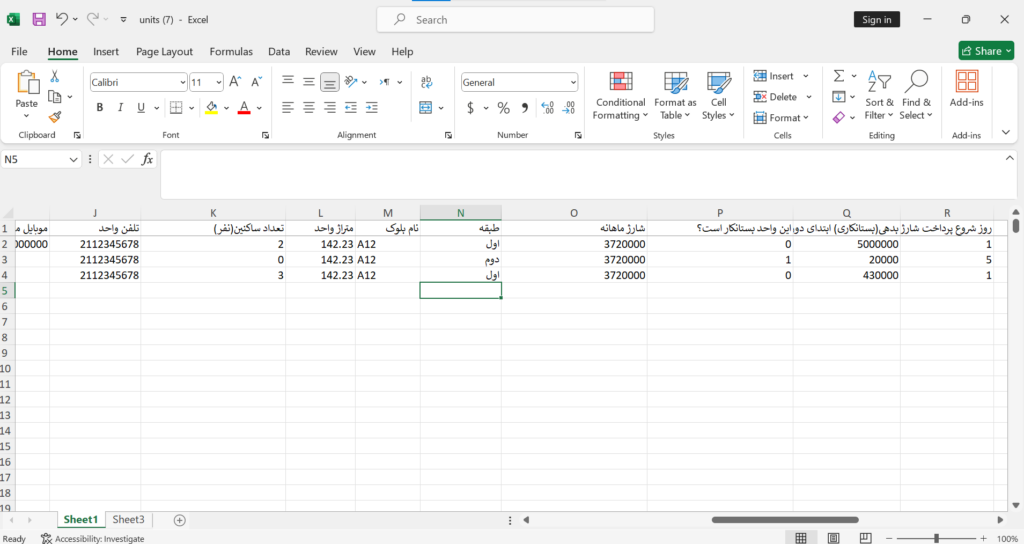Click in the Search box
Screen dimensions: 1024x544
click(x=515, y=20)
